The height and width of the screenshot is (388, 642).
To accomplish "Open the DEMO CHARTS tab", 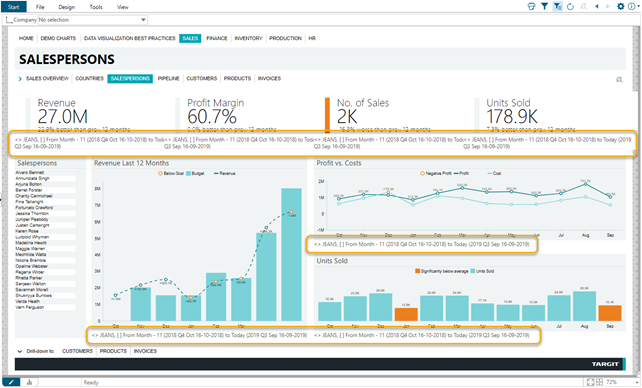I will coord(58,38).
